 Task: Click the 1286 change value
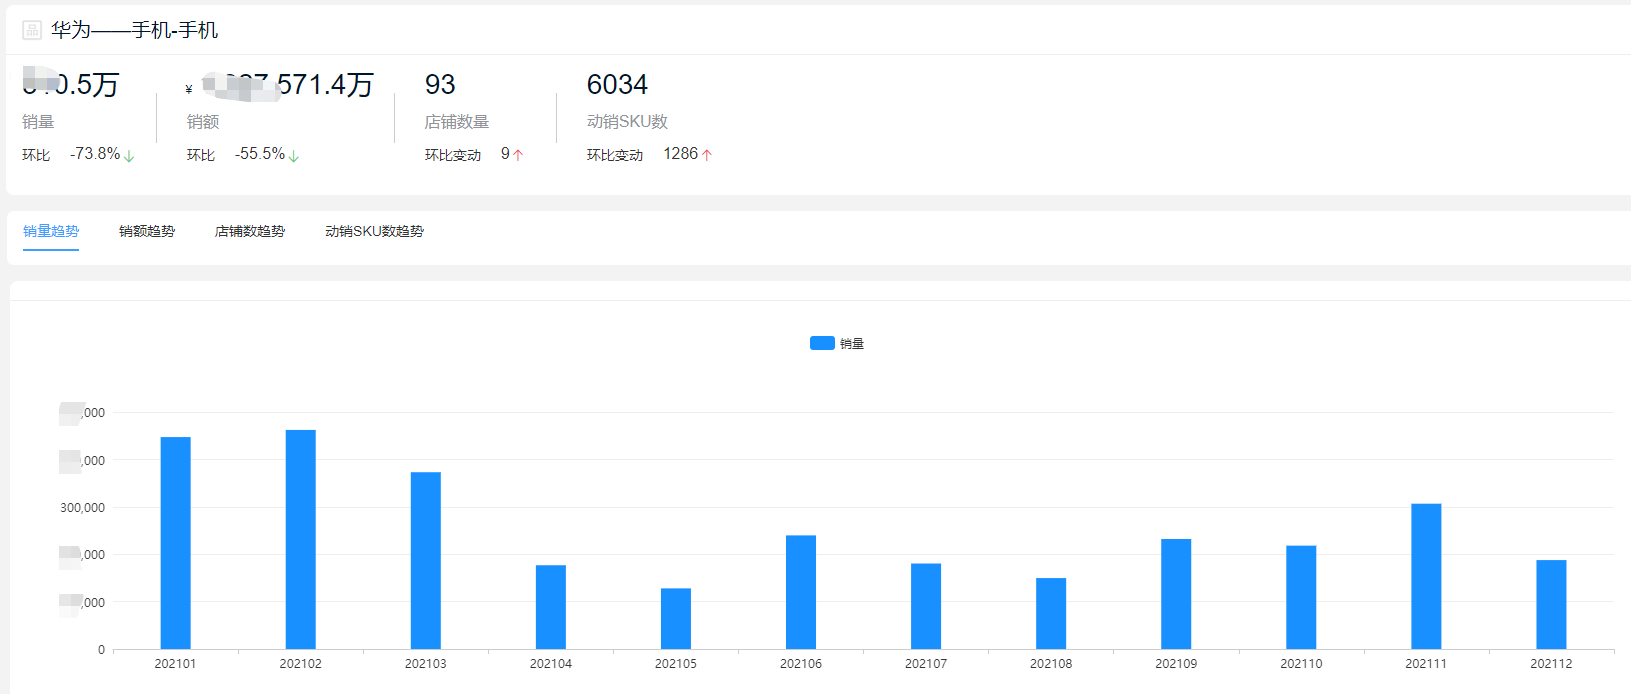coord(681,154)
